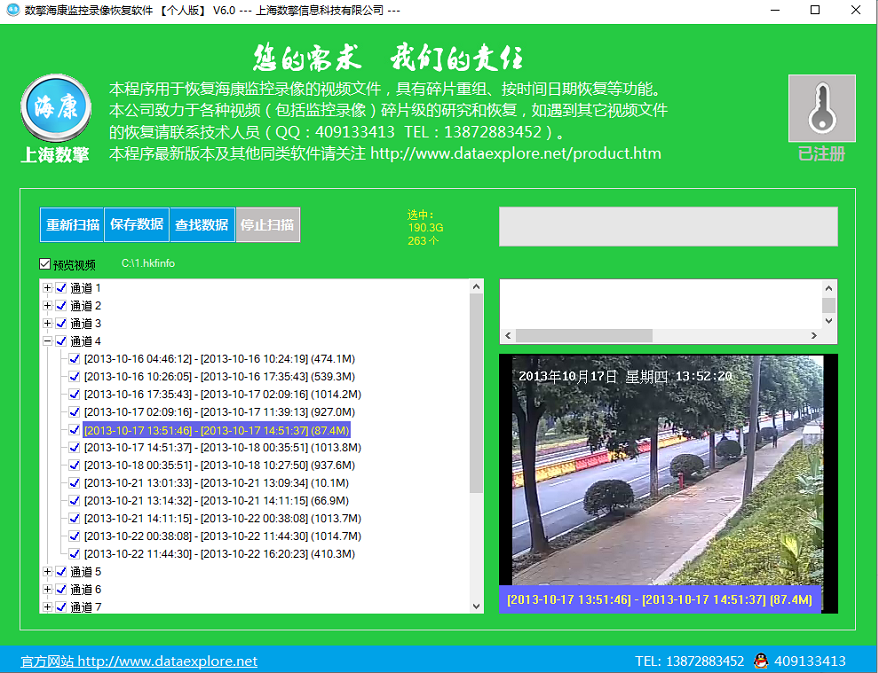Click inside the log text box
878x673 pixels.
coord(661,304)
